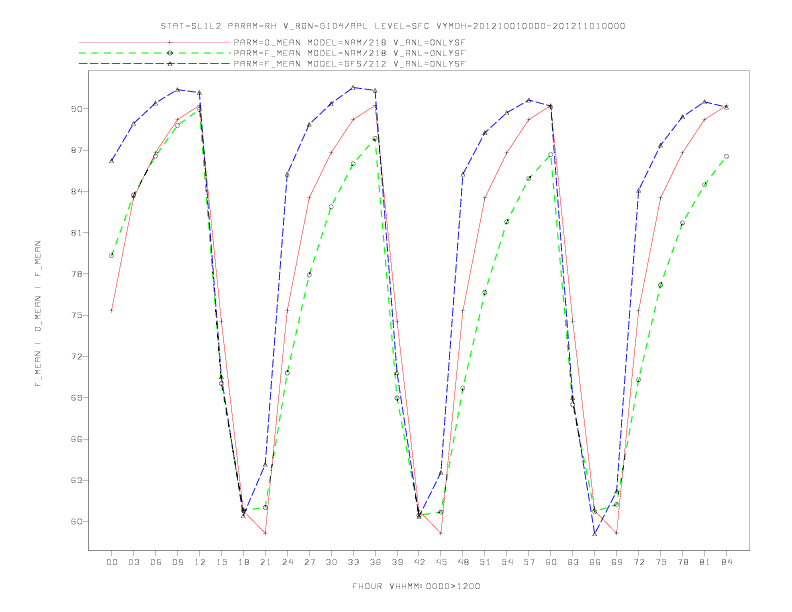Click the x-axis tick label 03
The height and width of the screenshot is (612, 792).
(133, 562)
